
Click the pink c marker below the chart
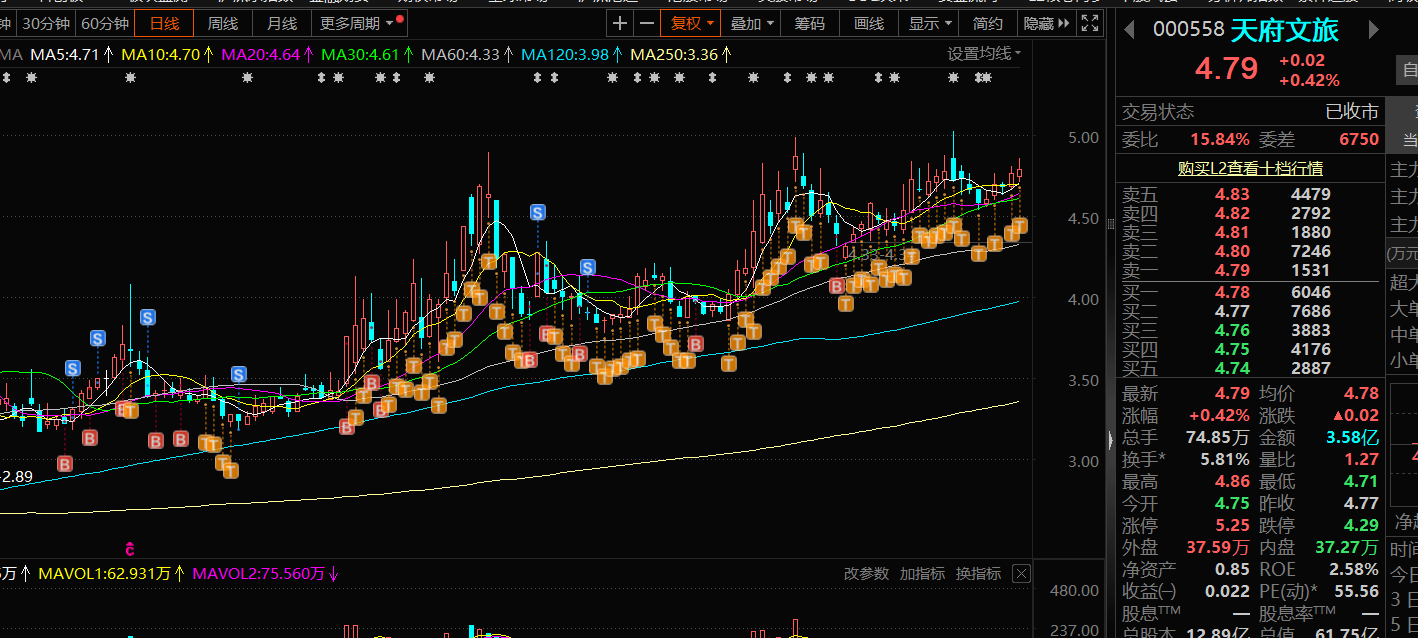pos(129,548)
